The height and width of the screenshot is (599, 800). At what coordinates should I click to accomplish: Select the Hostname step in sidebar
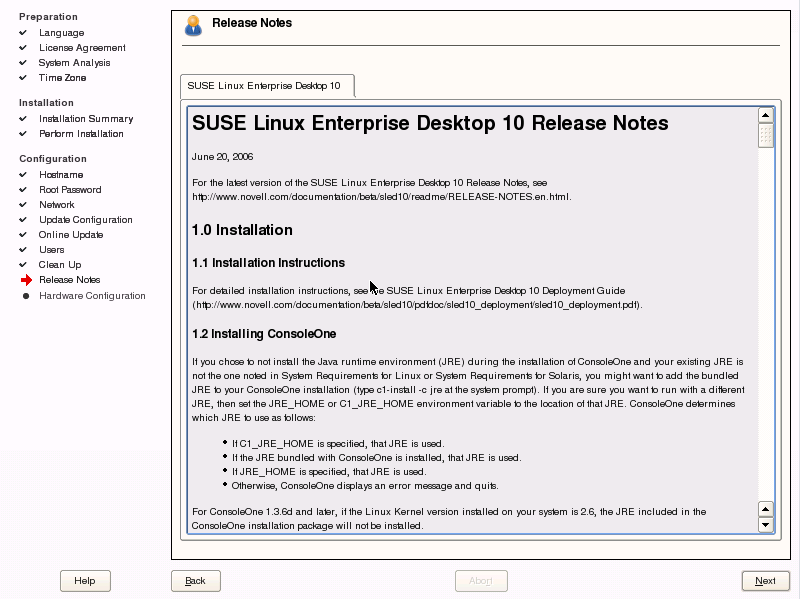(x=61, y=174)
